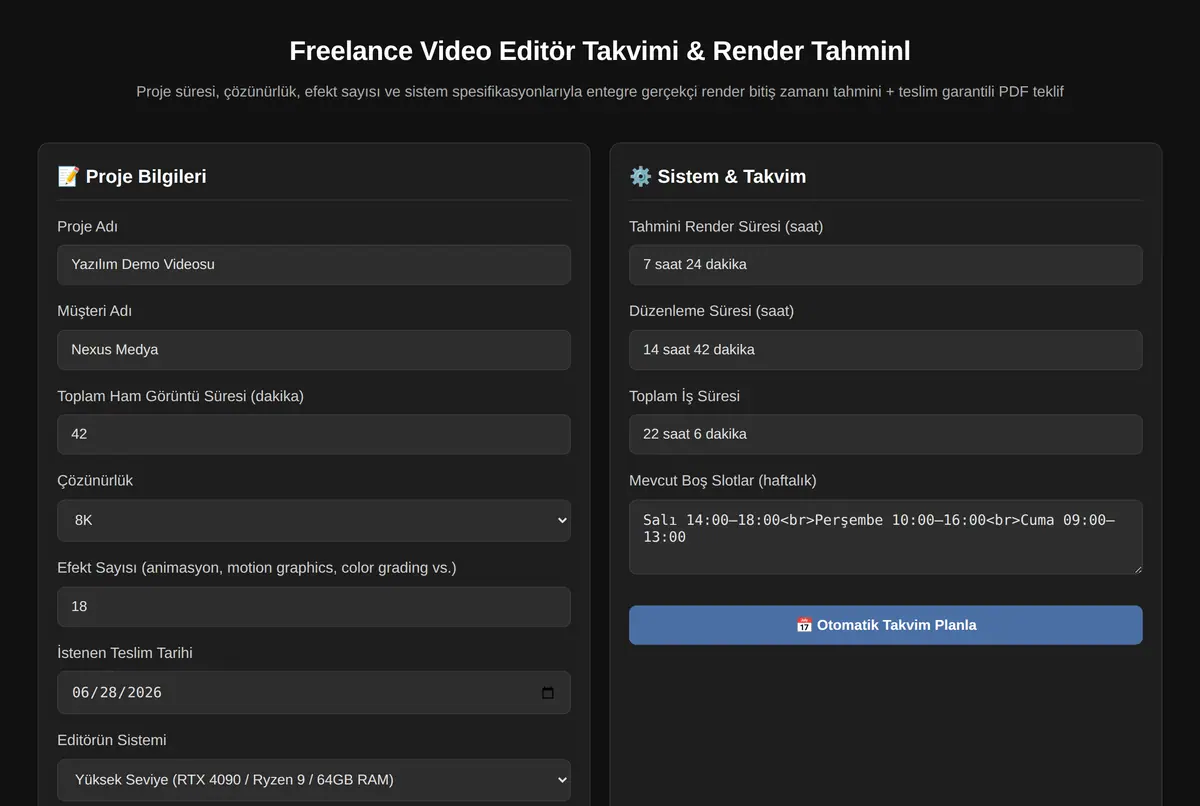The height and width of the screenshot is (806, 1200).
Task: Focus the Müşteri Adı field containing Nexus Medya
Action: pyautogui.click(x=314, y=349)
